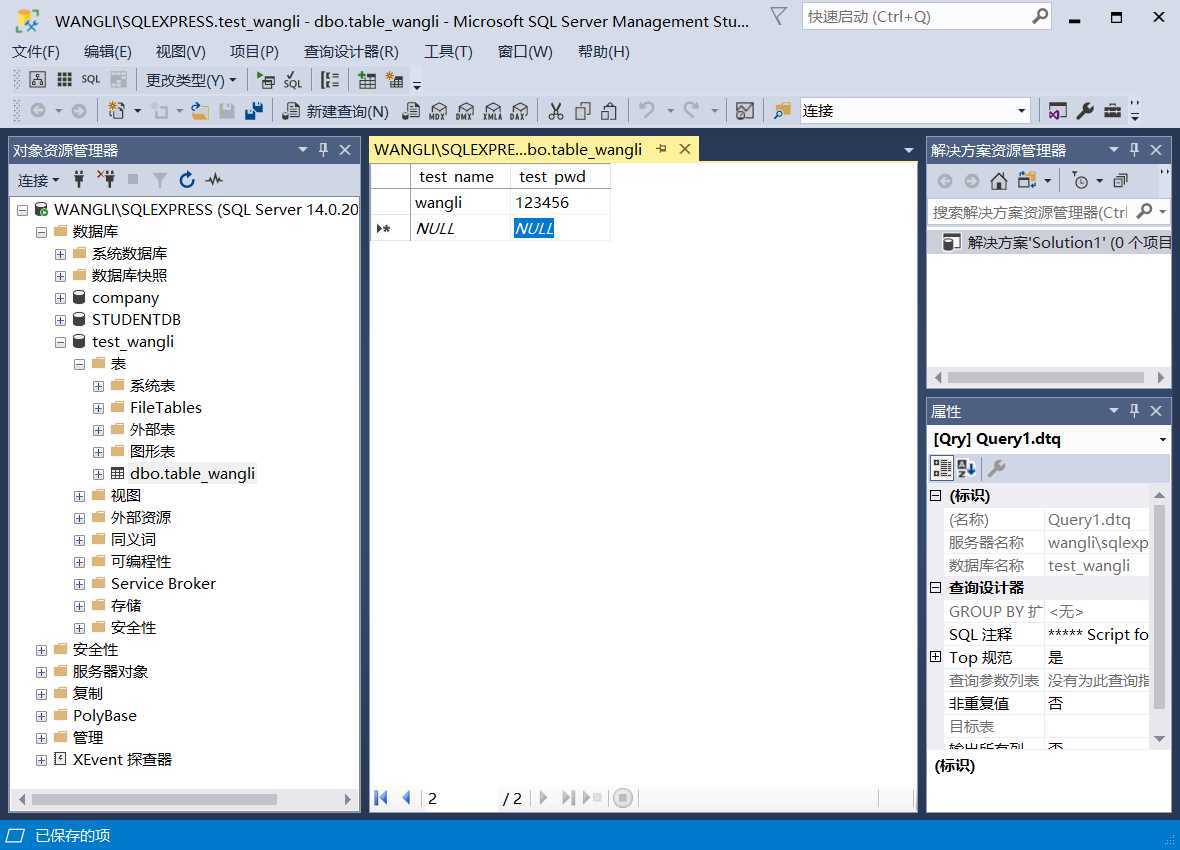Click the wangli cell in test_name column
The height and width of the screenshot is (850, 1180).
[x=461, y=203]
